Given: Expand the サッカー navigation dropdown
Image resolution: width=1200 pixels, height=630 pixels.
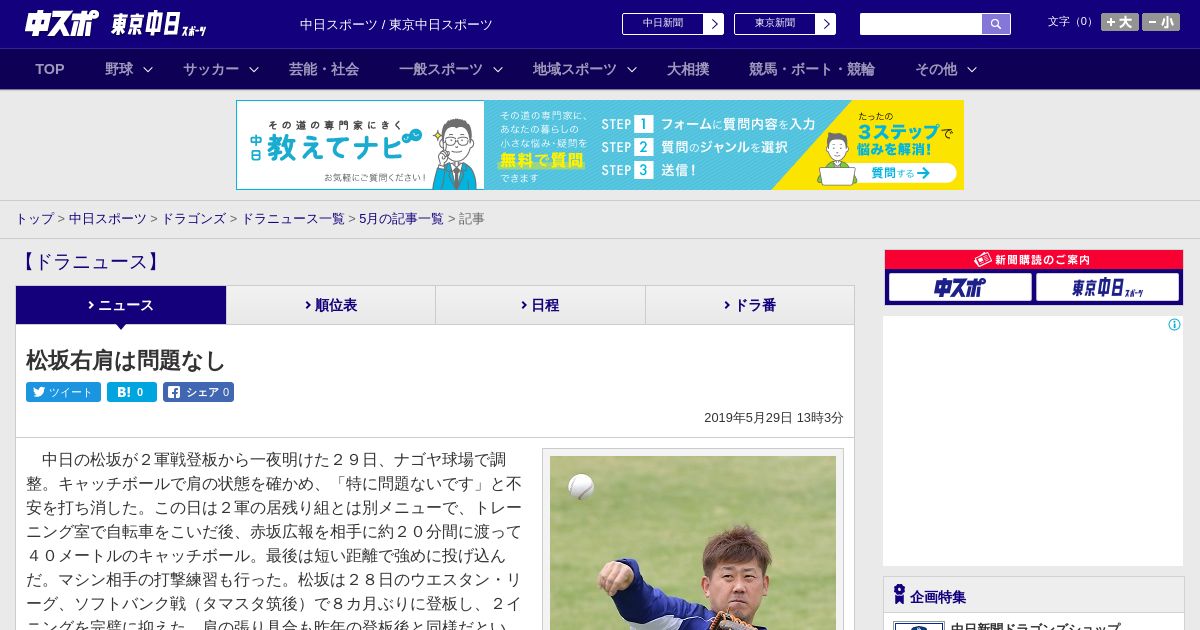Looking at the screenshot, I should tap(221, 69).
